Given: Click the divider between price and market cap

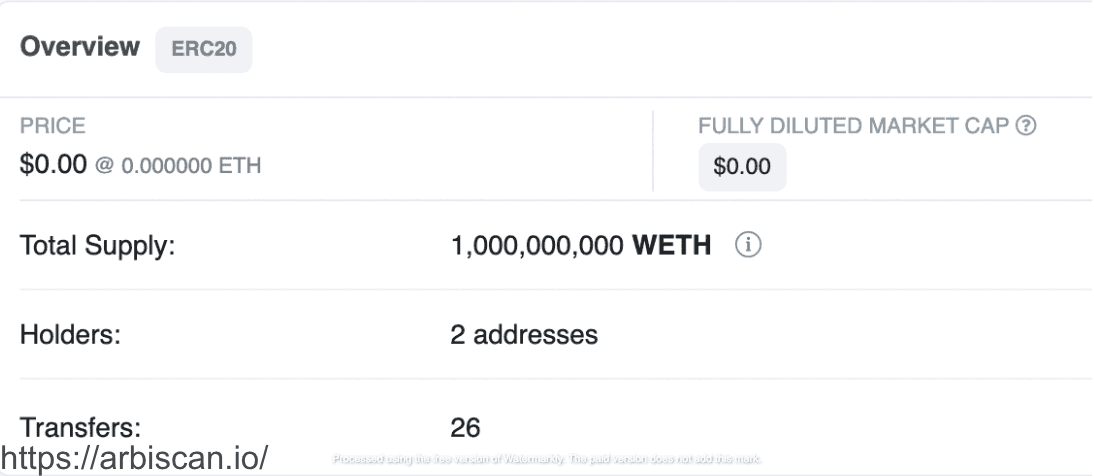Looking at the screenshot, I should [653, 150].
